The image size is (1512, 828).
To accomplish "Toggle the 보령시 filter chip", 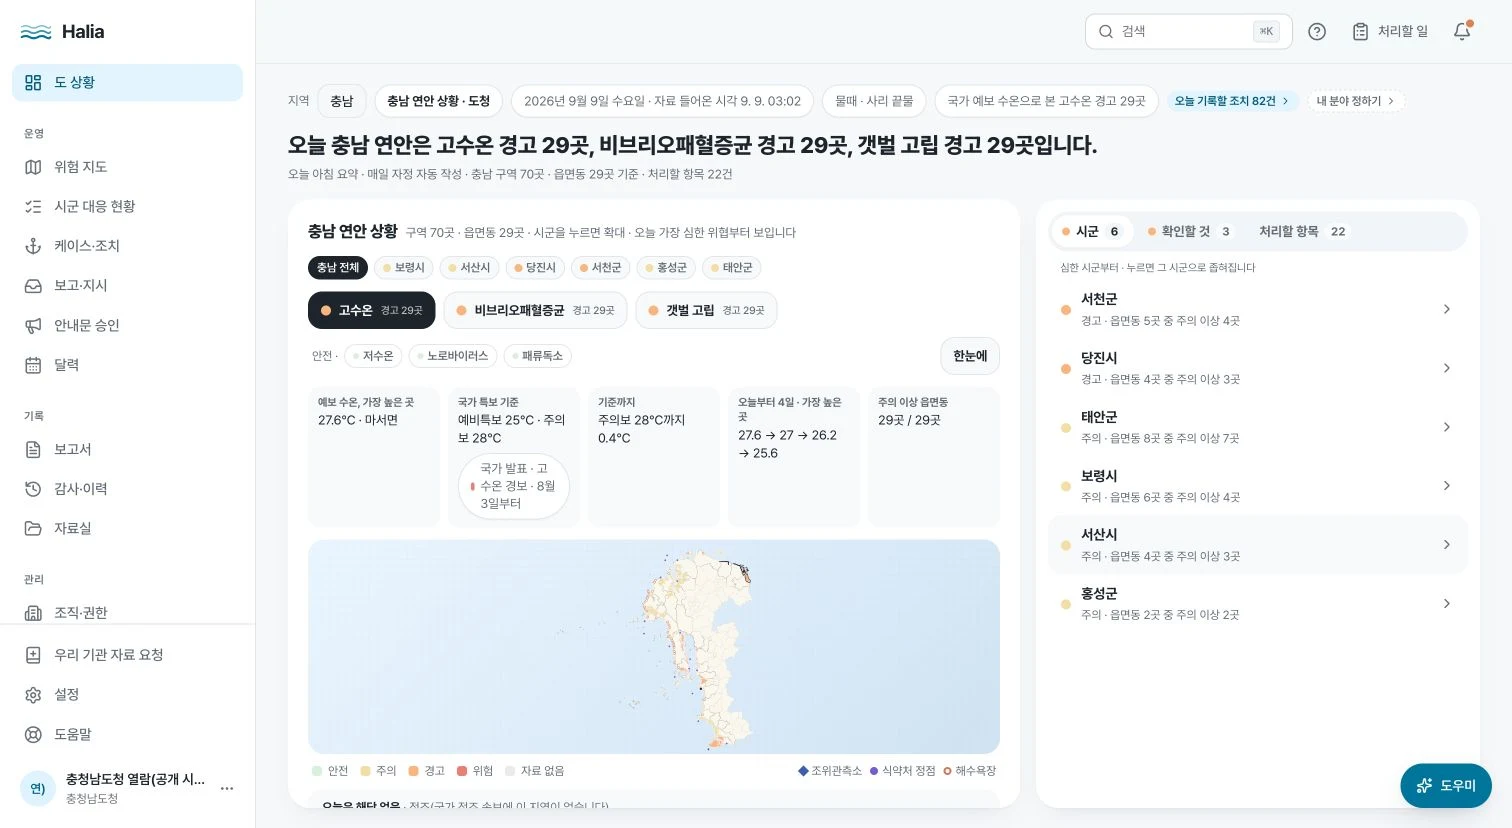I will [403, 268].
